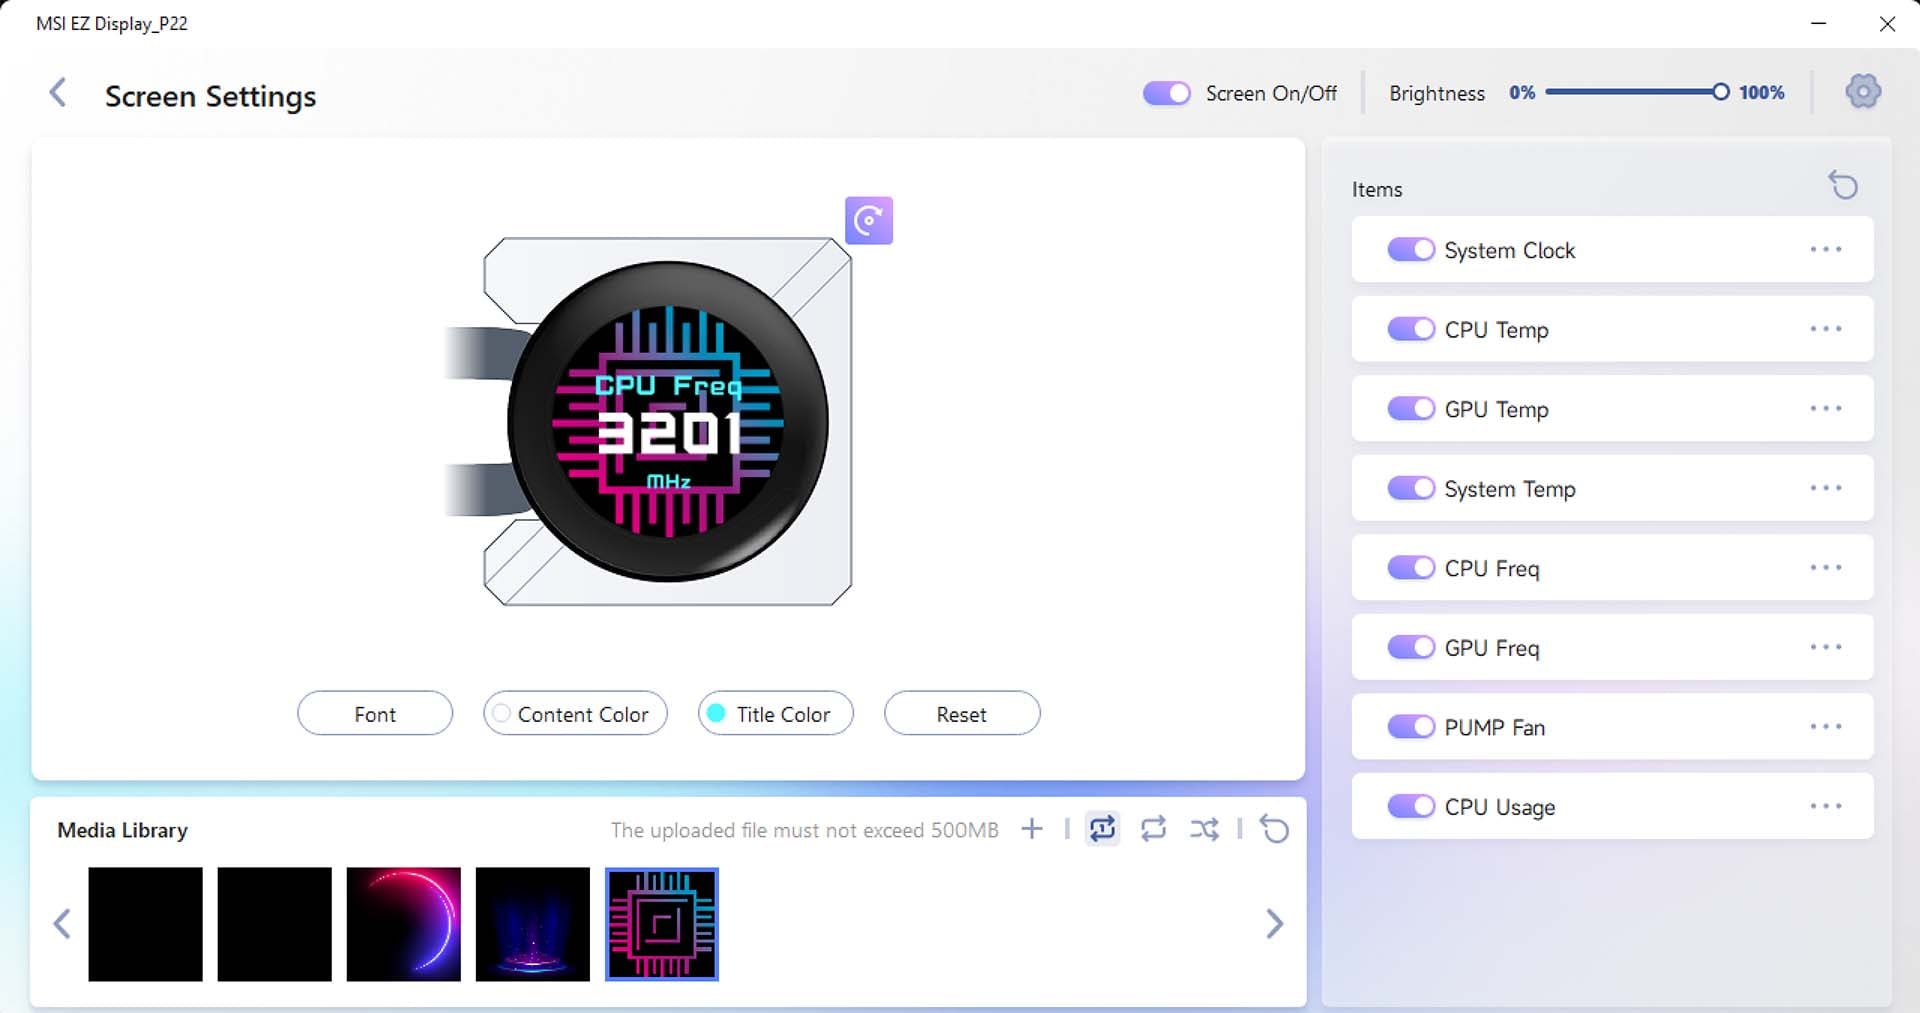
Task: Expand options for the CPU Freq row
Action: [x=1825, y=567]
